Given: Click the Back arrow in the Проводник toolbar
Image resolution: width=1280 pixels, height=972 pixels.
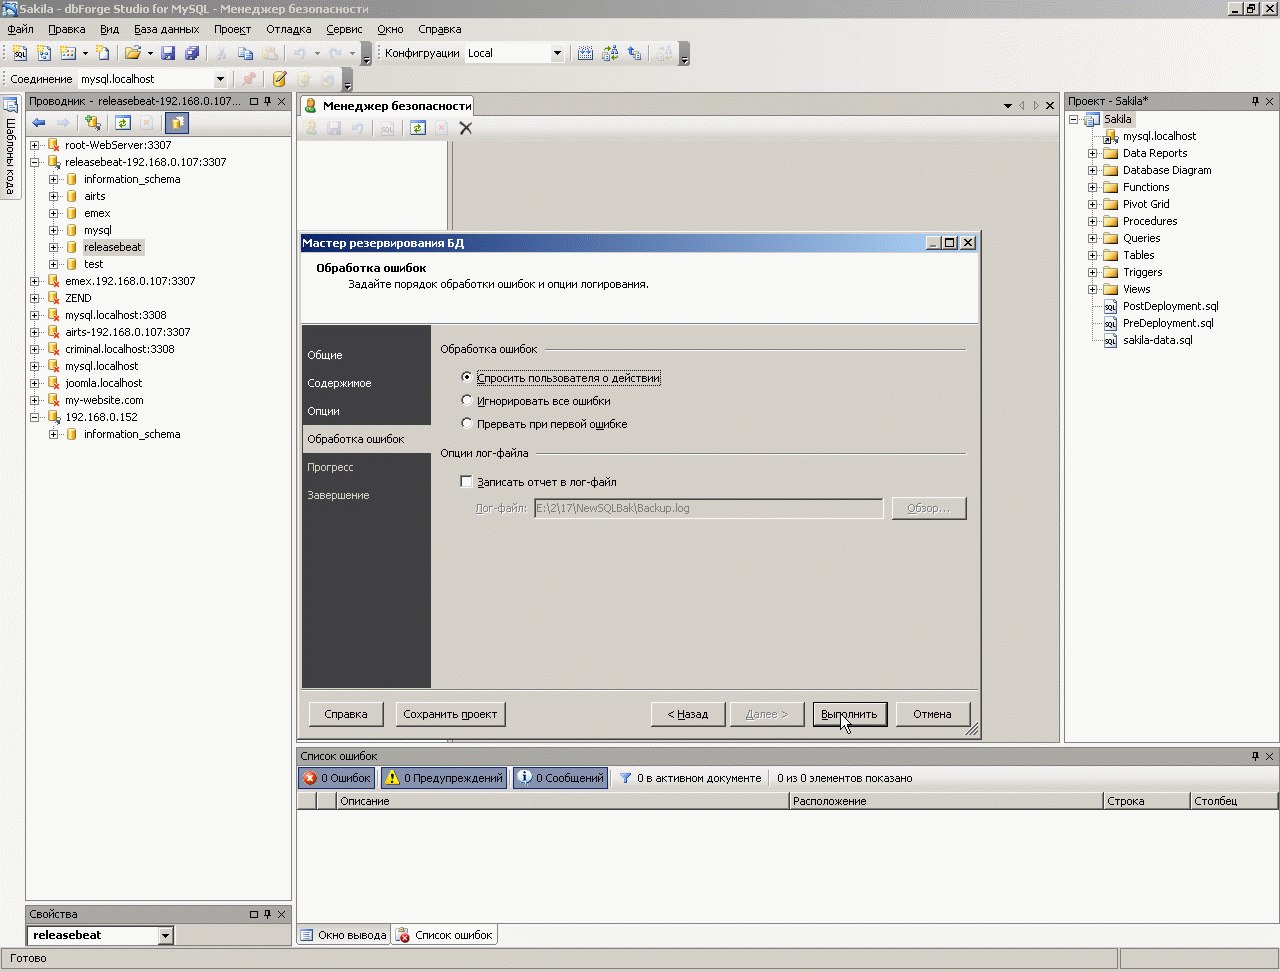Looking at the screenshot, I should click(x=39, y=123).
